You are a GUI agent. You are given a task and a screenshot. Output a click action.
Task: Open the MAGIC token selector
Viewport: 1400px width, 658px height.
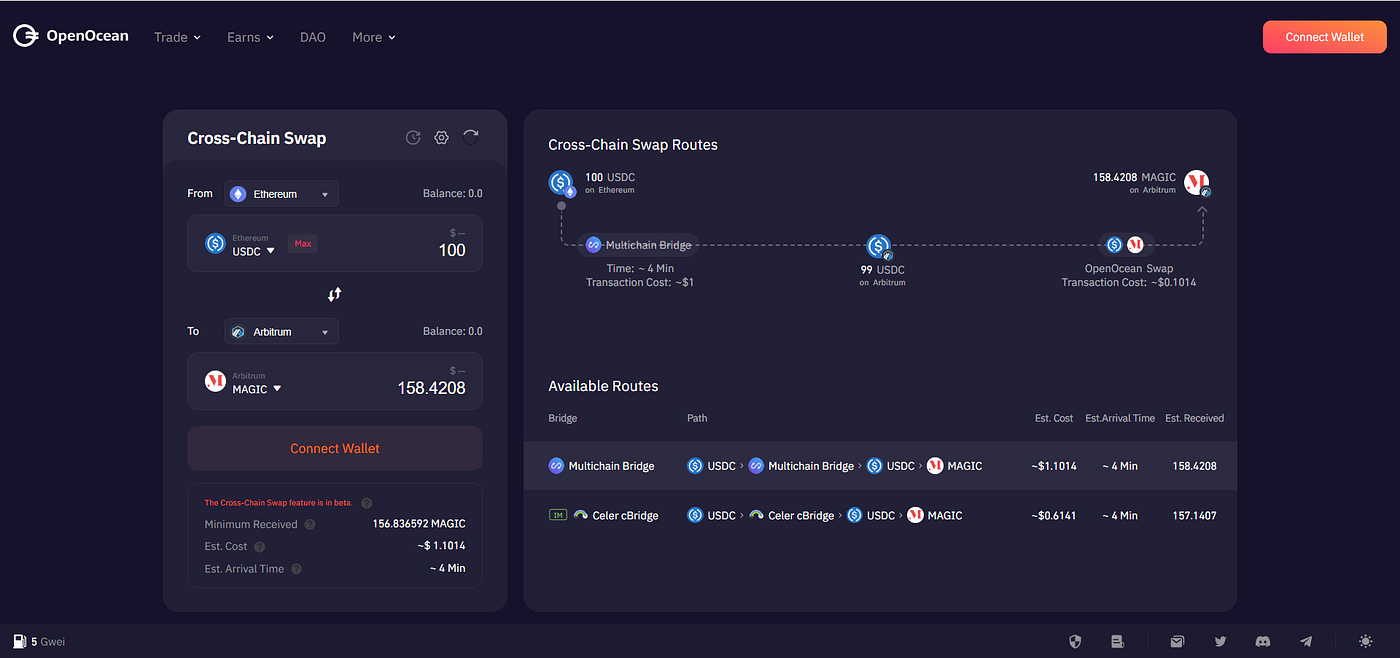[257, 389]
